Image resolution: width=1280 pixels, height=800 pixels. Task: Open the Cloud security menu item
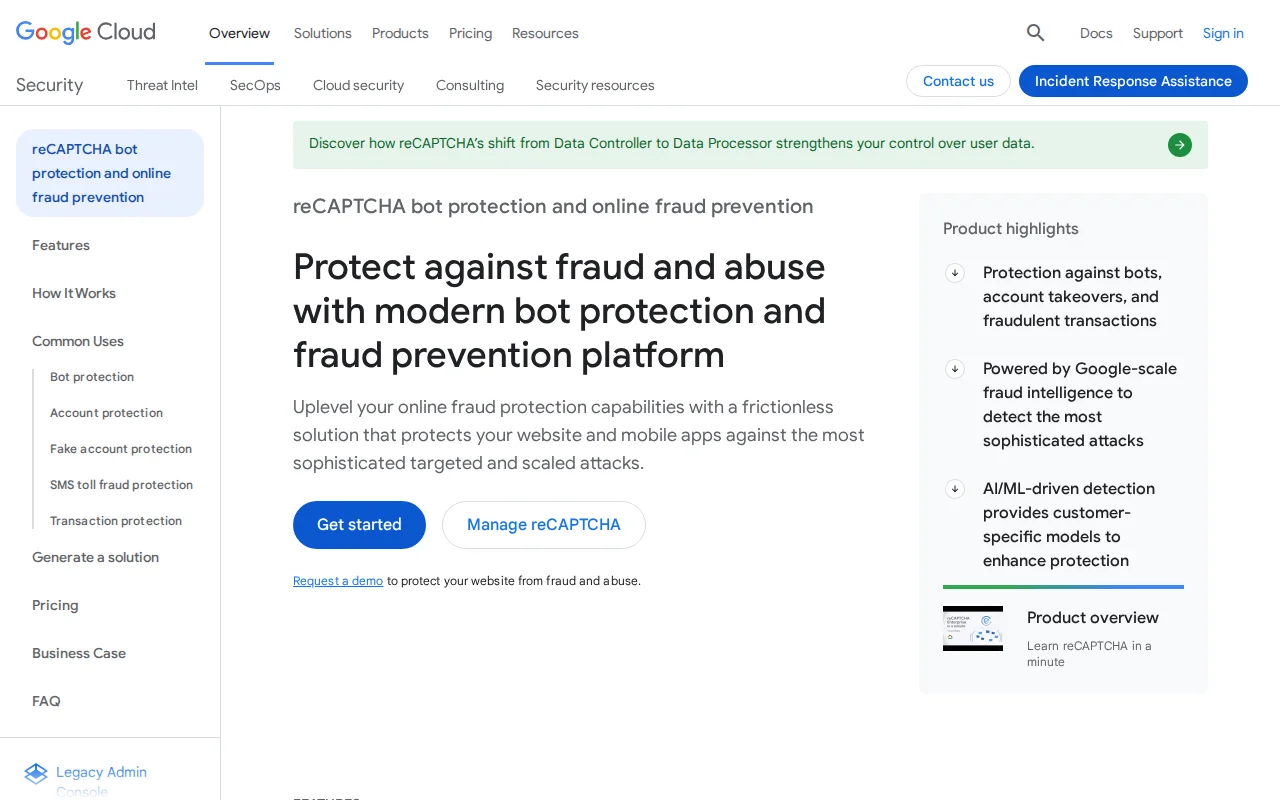[x=358, y=85]
